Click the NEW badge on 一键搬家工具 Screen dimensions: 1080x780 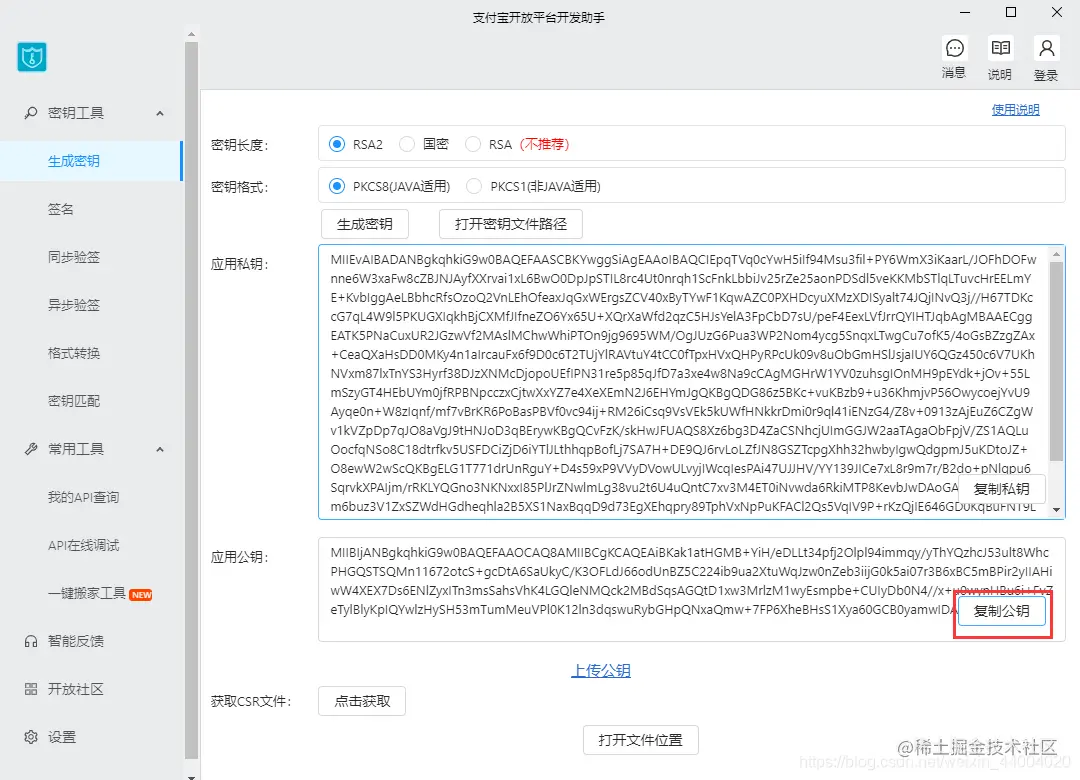(141, 595)
